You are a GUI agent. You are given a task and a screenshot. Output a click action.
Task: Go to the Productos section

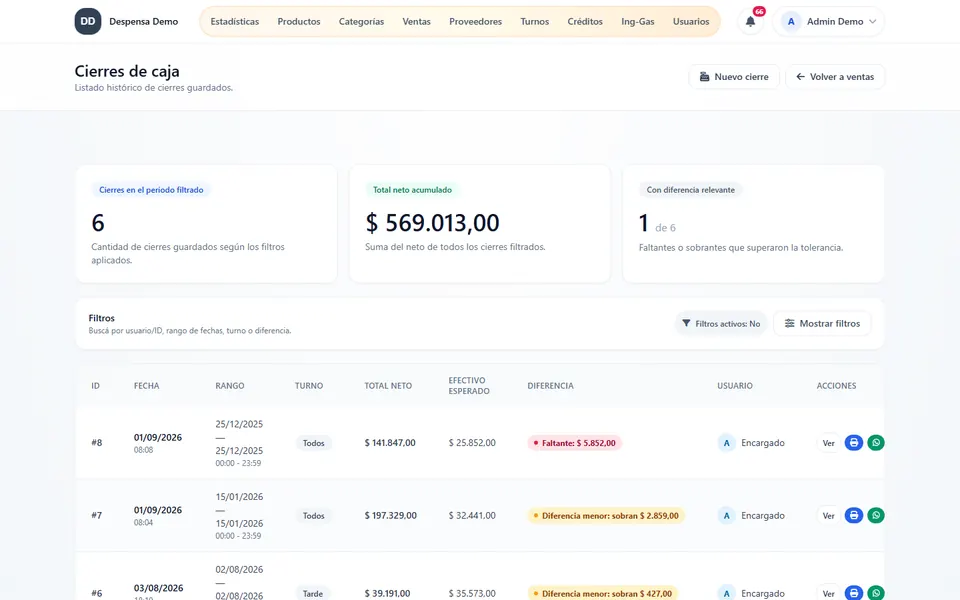tap(299, 21)
